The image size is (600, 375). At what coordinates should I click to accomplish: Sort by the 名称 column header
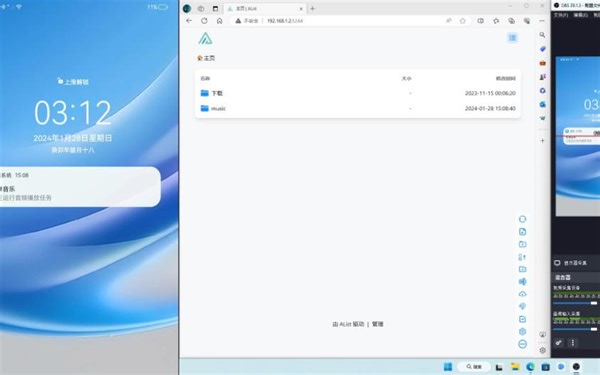(205, 78)
